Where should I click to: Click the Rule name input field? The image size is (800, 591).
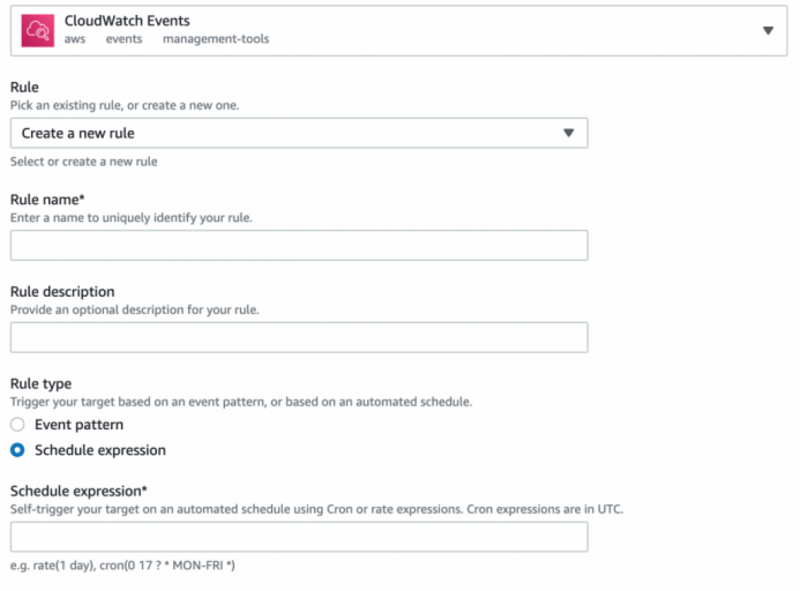299,245
